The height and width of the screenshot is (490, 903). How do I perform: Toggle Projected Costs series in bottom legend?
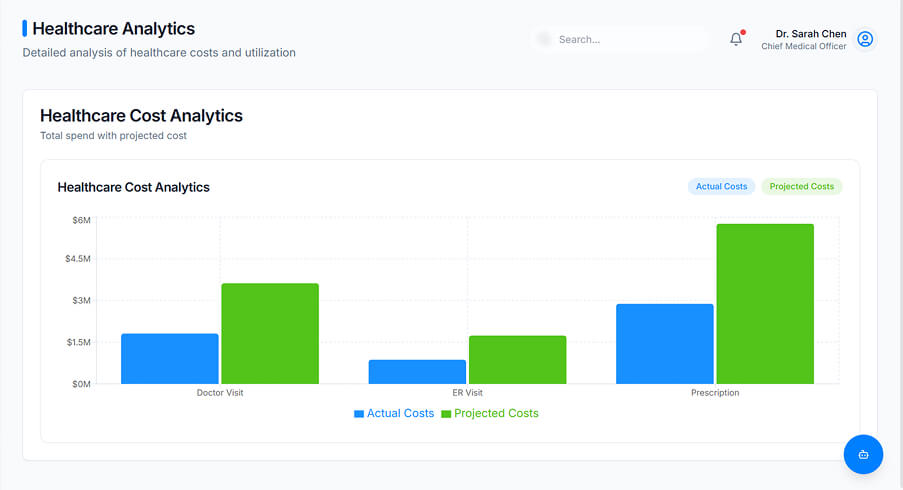[x=496, y=413]
